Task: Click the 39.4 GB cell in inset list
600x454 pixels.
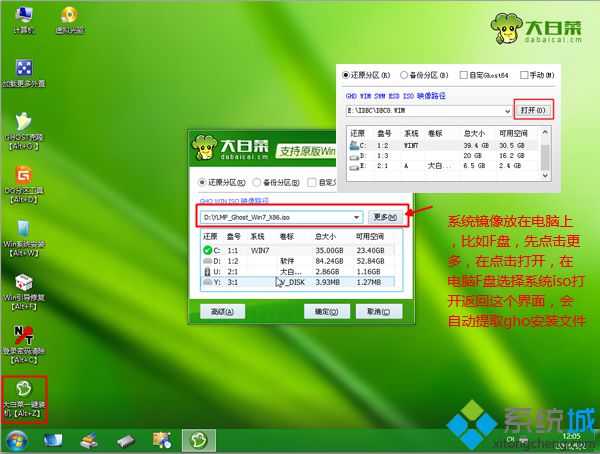Action: [x=476, y=145]
